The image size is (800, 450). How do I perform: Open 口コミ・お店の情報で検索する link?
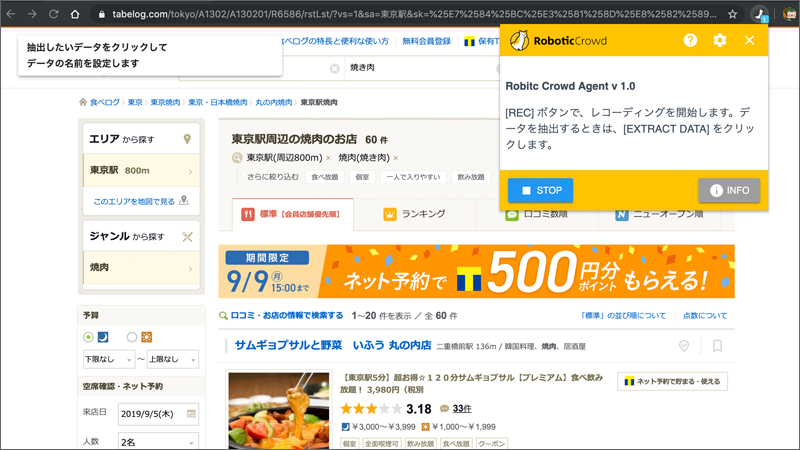point(287,316)
